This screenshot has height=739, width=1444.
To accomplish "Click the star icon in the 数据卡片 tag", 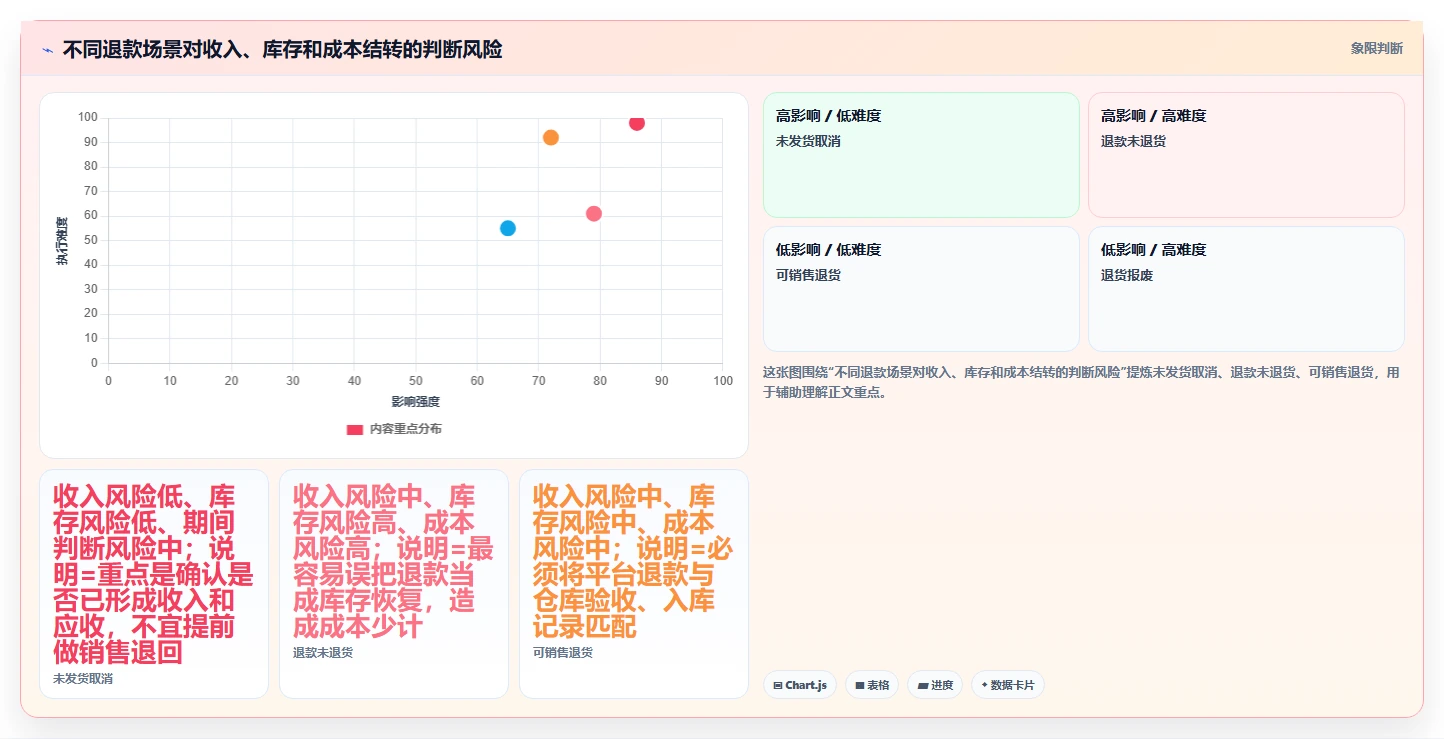I will 984,686.
